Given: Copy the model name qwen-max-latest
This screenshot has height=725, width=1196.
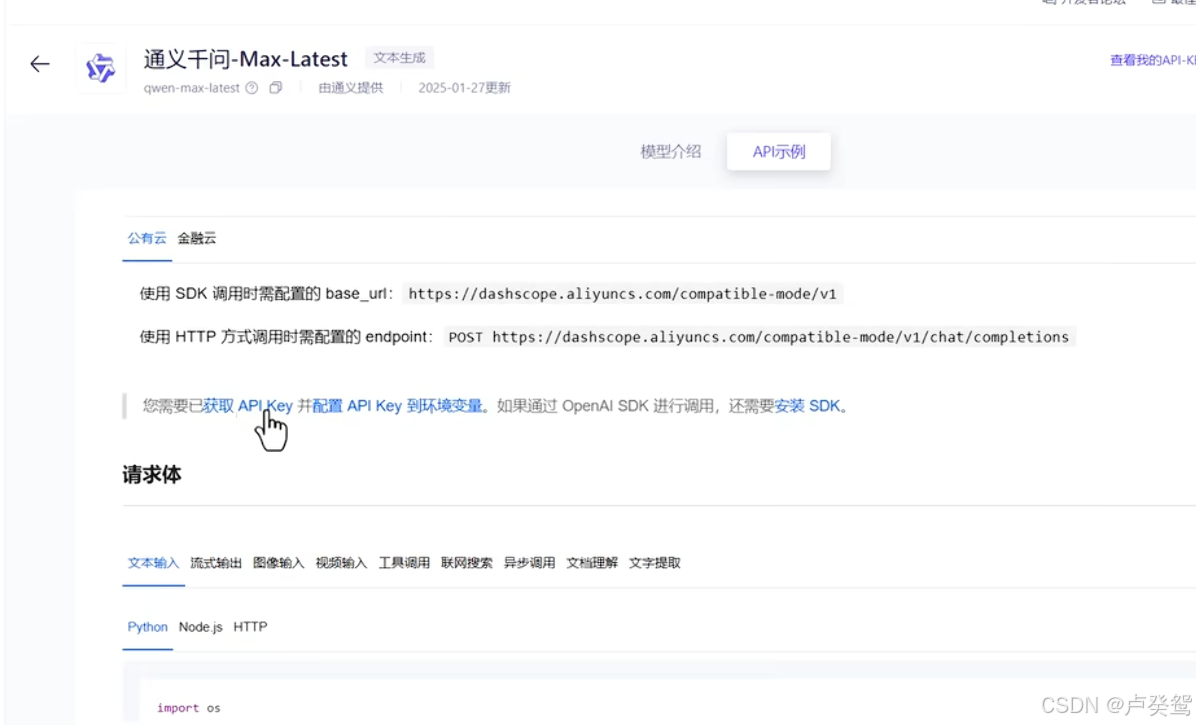Looking at the screenshot, I should click(x=275, y=88).
